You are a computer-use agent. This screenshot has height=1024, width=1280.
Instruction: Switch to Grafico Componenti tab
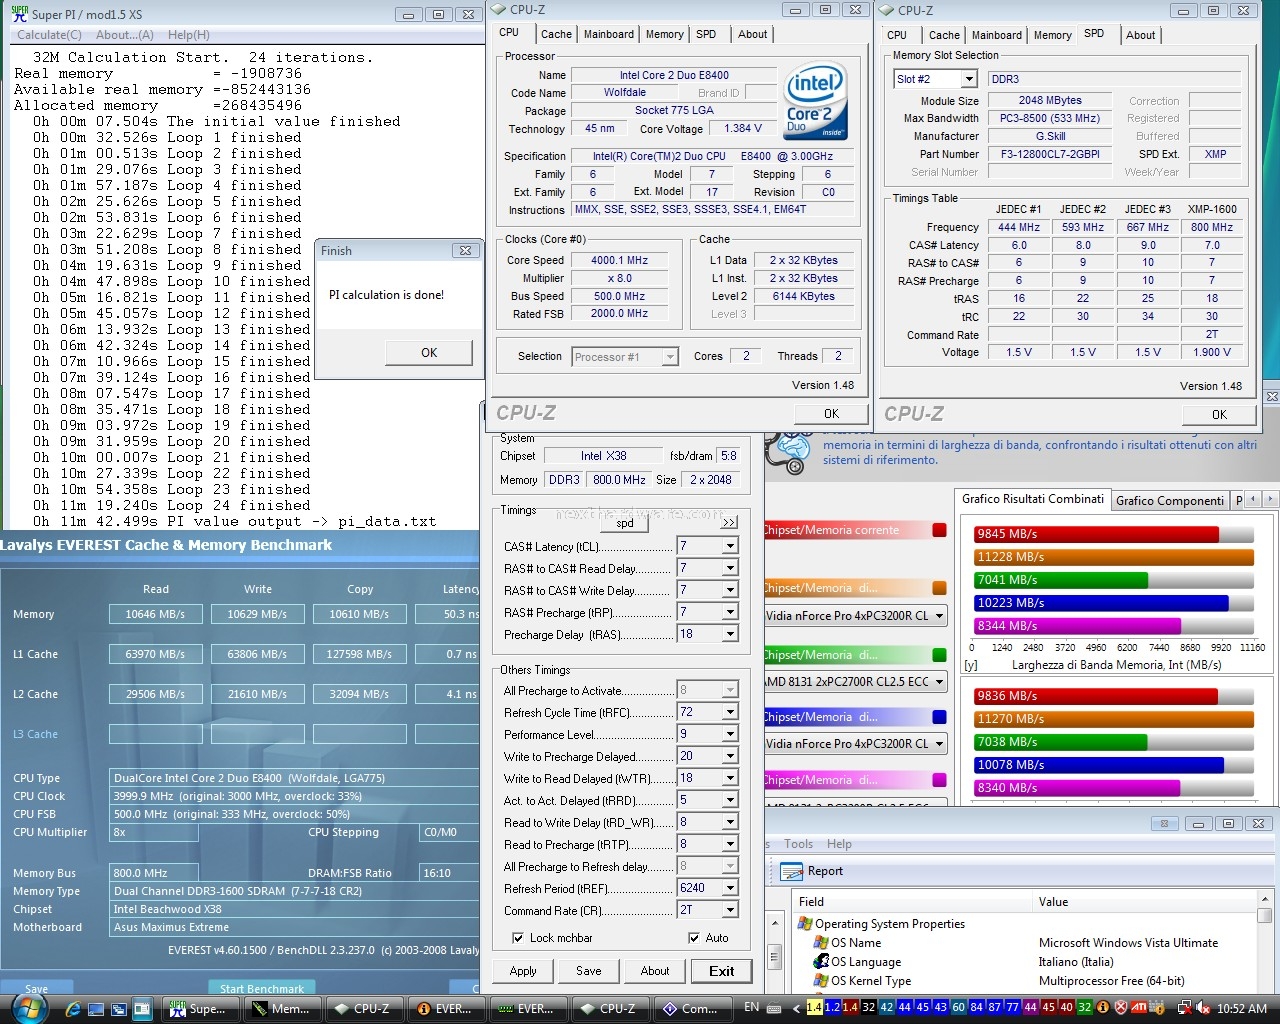(1169, 501)
